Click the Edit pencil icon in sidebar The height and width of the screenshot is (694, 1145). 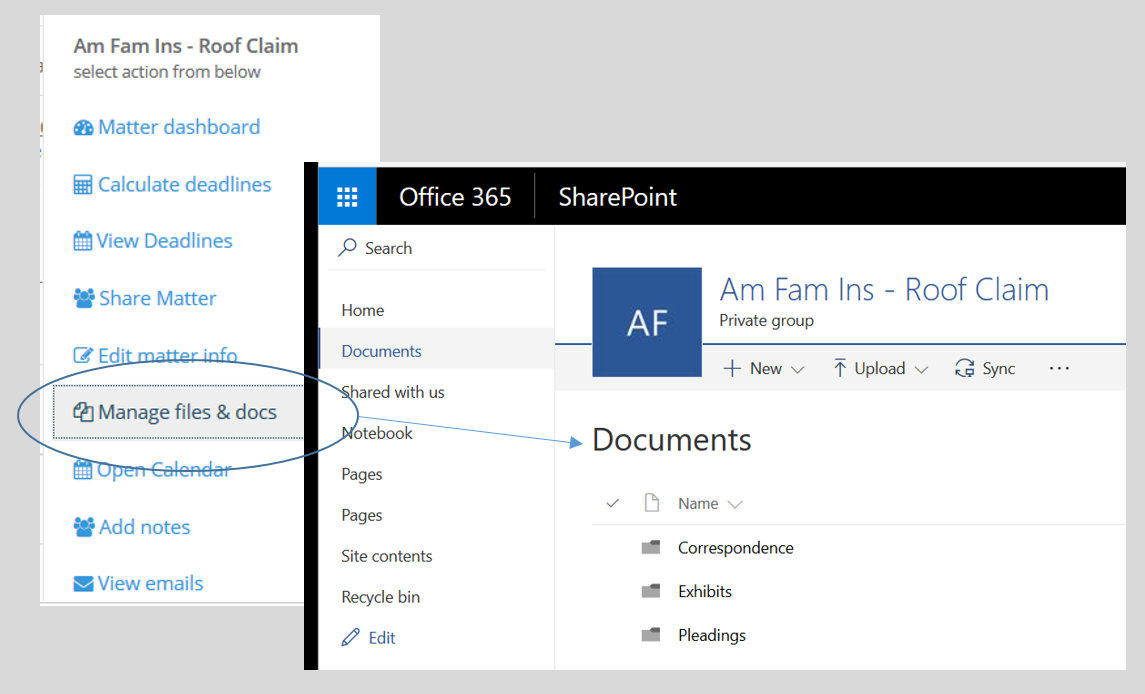click(x=352, y=637)
